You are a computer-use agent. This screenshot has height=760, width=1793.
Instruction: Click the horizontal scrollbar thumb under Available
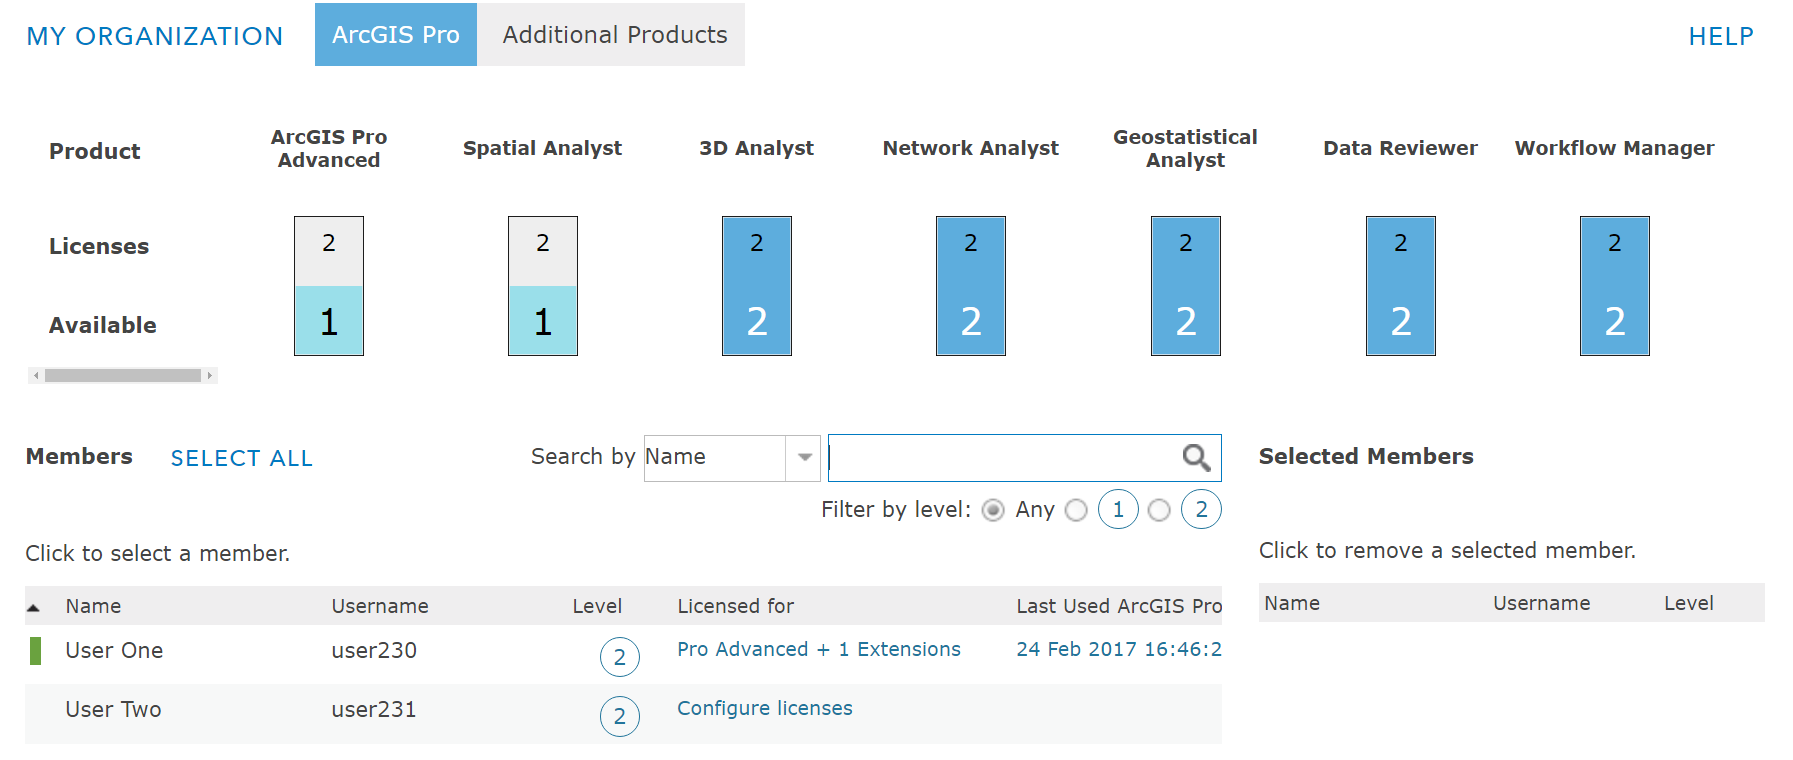(x=123, y=376)
